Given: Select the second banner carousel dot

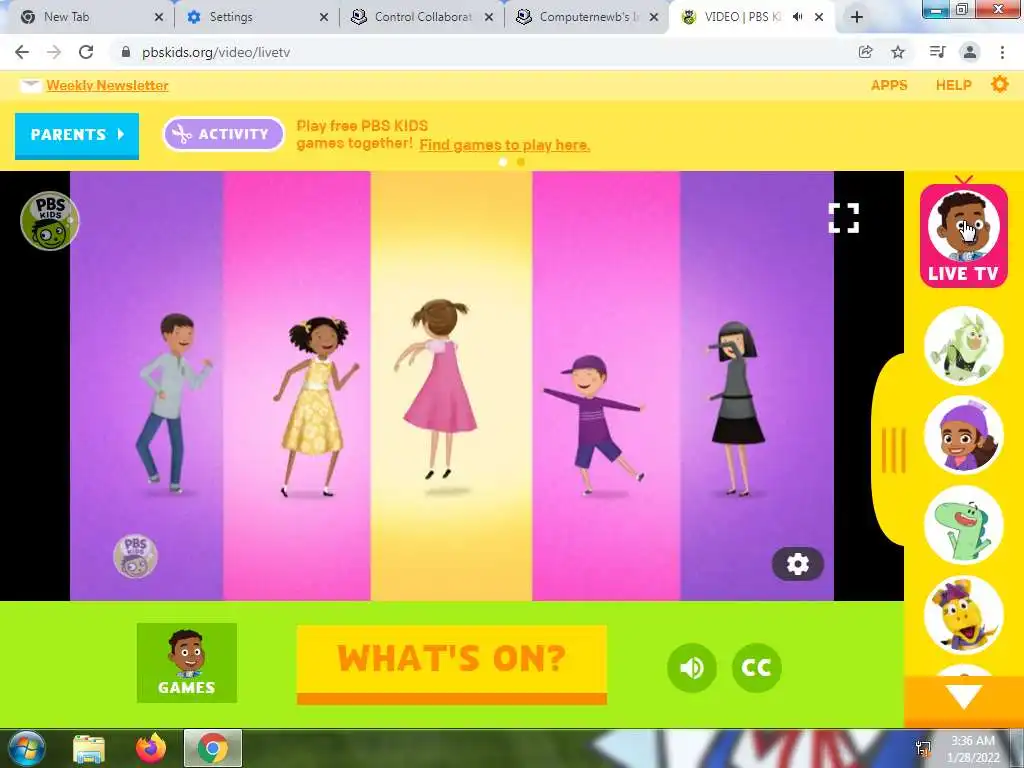Looking at the screenshot, I should pos(520,162).
